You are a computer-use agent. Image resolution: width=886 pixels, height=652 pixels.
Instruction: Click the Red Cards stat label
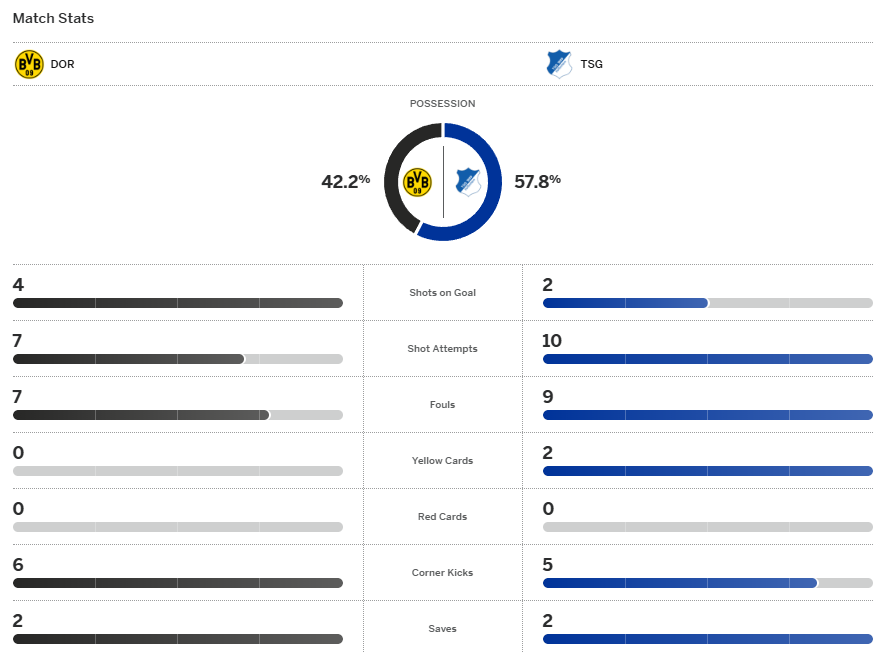click(442, 517)
